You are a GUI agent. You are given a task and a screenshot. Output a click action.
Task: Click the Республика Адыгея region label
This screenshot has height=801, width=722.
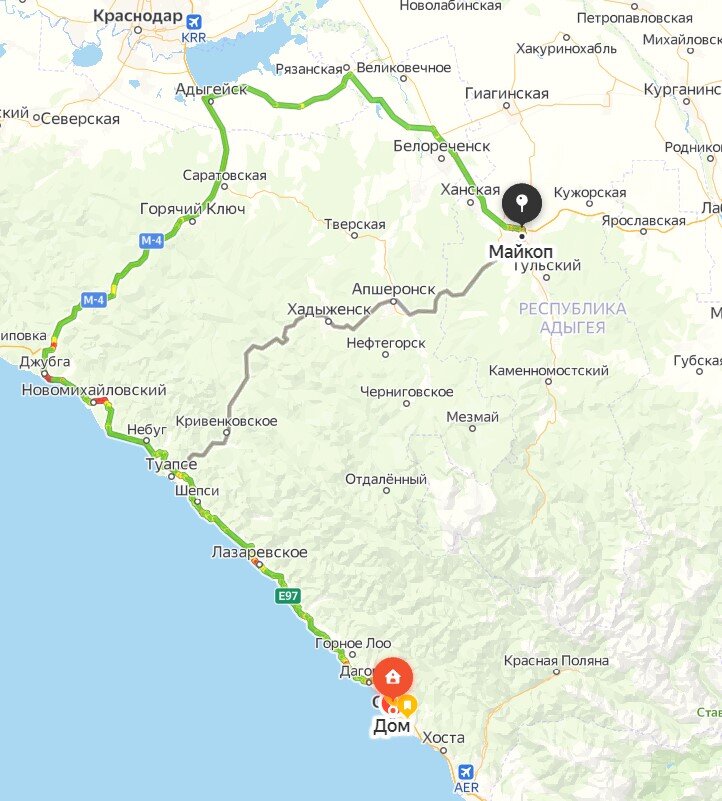tap(572, 318)
